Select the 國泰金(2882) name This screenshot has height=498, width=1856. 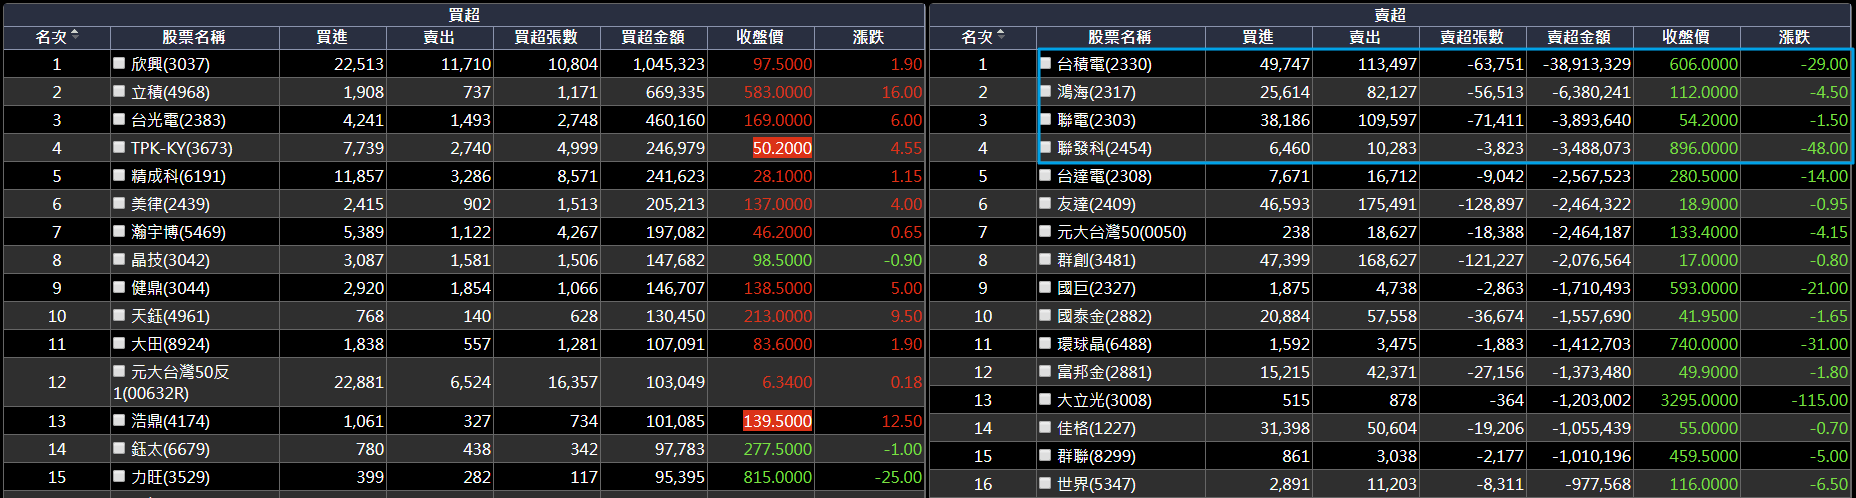click(1104, 316)
